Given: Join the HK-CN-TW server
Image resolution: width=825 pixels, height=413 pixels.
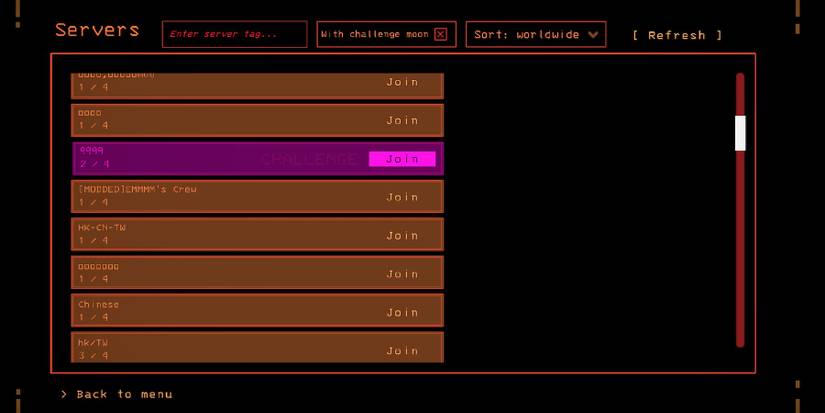Looking at the screenshot, I should click(402, 236).
